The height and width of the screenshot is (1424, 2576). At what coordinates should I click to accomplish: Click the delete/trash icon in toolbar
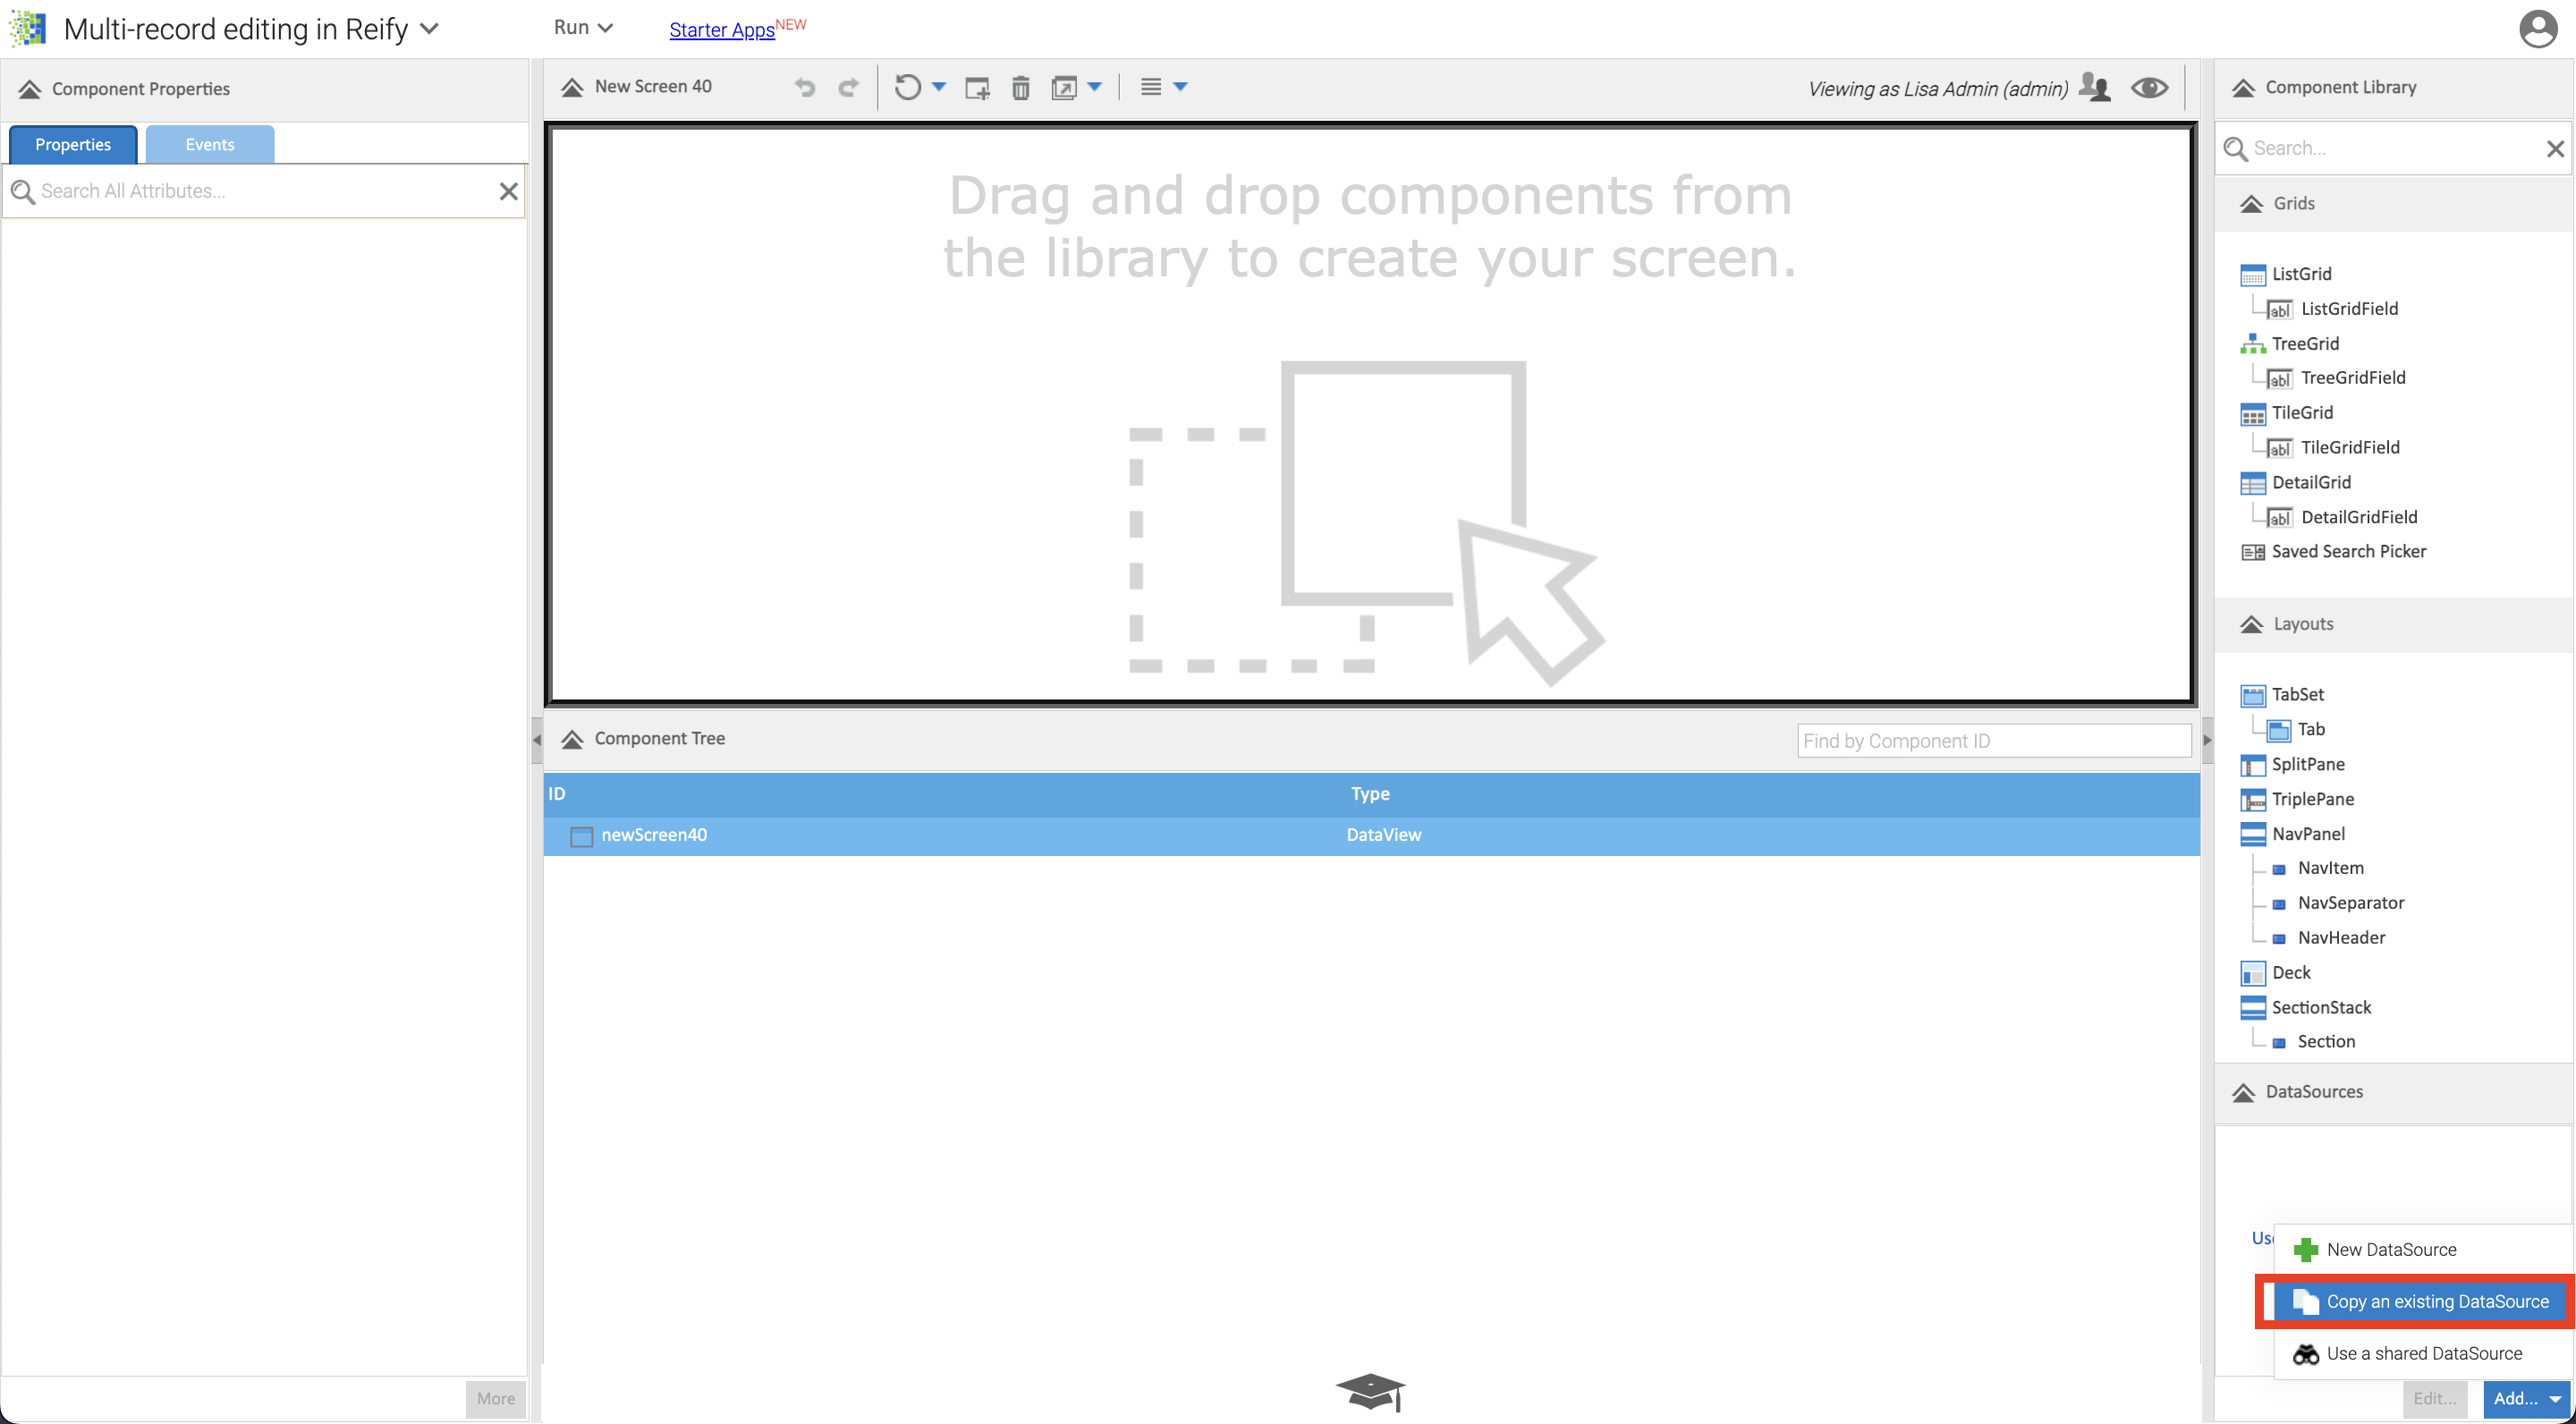(x=1021, y=88)
